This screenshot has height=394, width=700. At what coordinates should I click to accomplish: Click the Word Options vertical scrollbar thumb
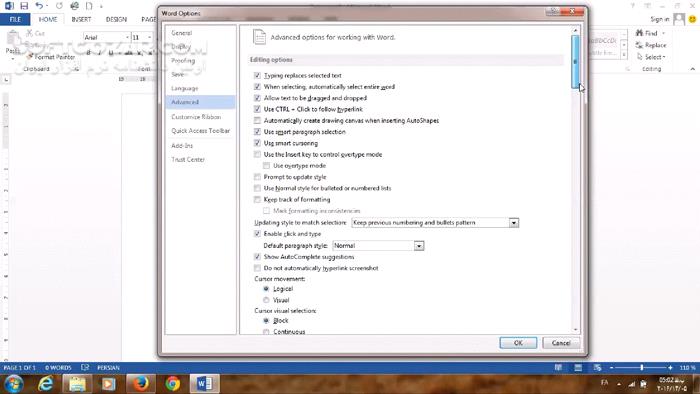[x=575, y=62]
